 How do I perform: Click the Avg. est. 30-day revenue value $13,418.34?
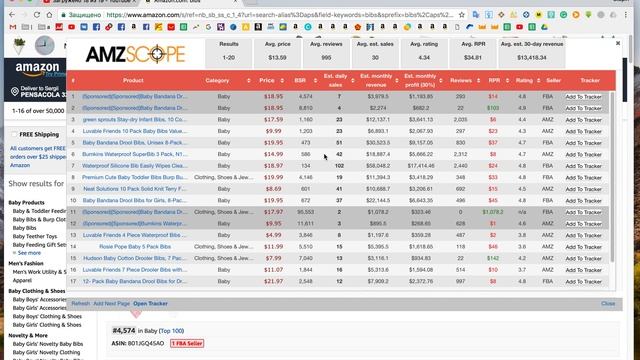[x=532, y=58]
